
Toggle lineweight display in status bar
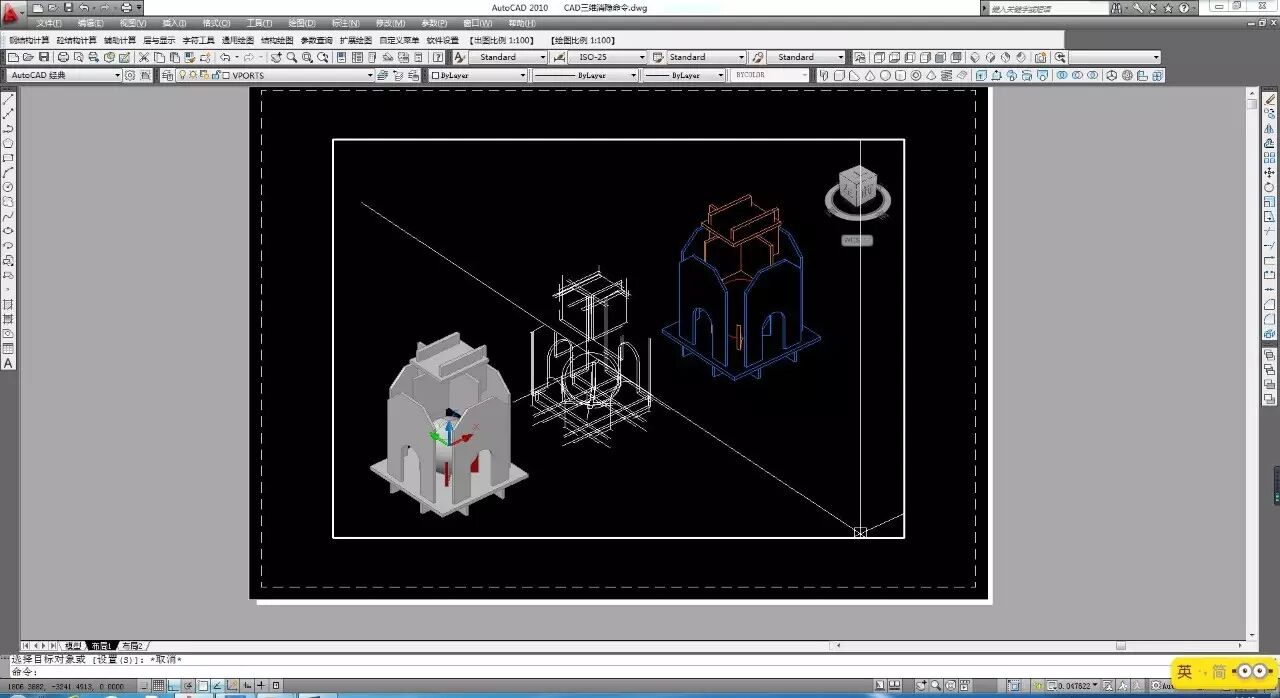[x=263, y=686]
